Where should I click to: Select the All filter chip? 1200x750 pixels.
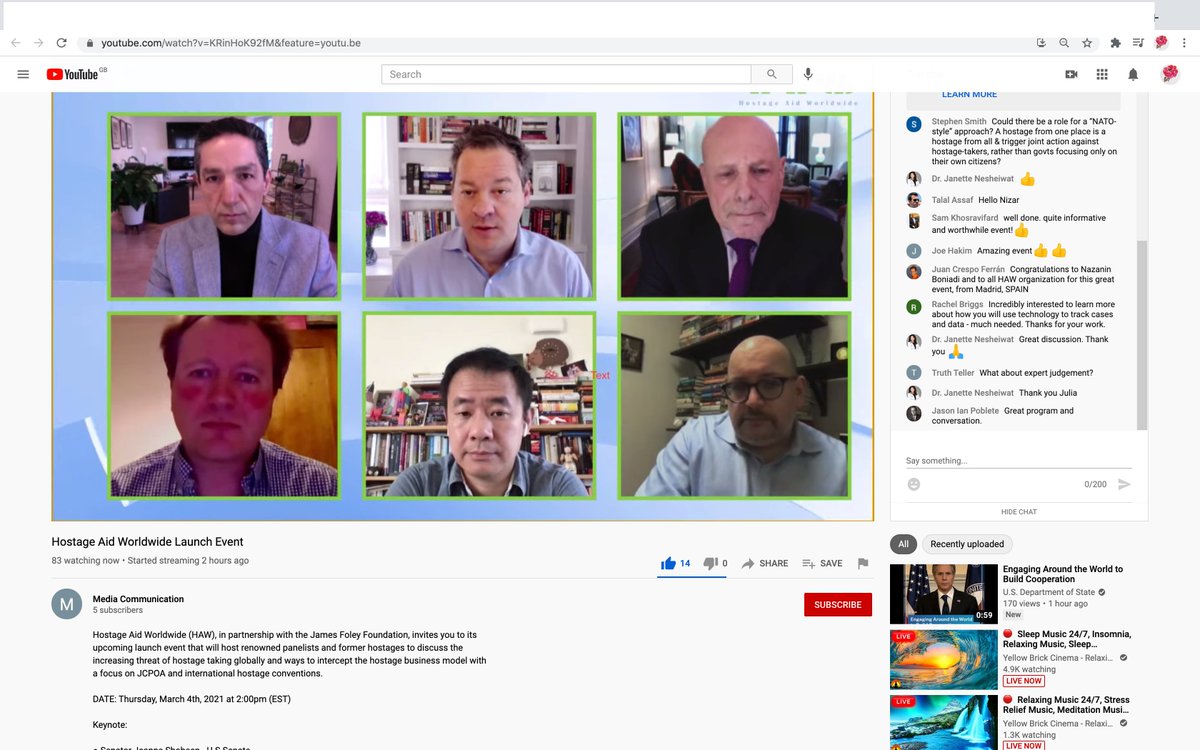pyautogui.click(x=903, y=544)
